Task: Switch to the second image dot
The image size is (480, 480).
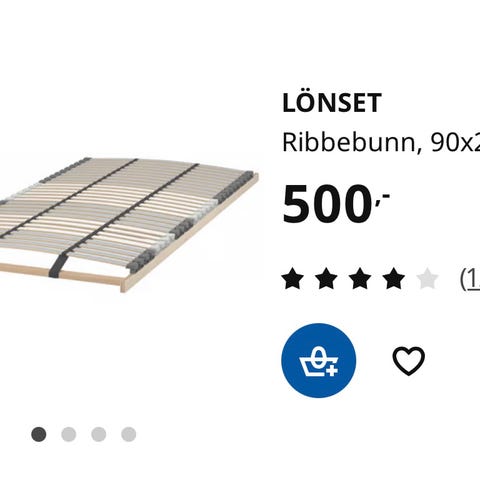Action: pyautogui.click(x=69, y=435)
